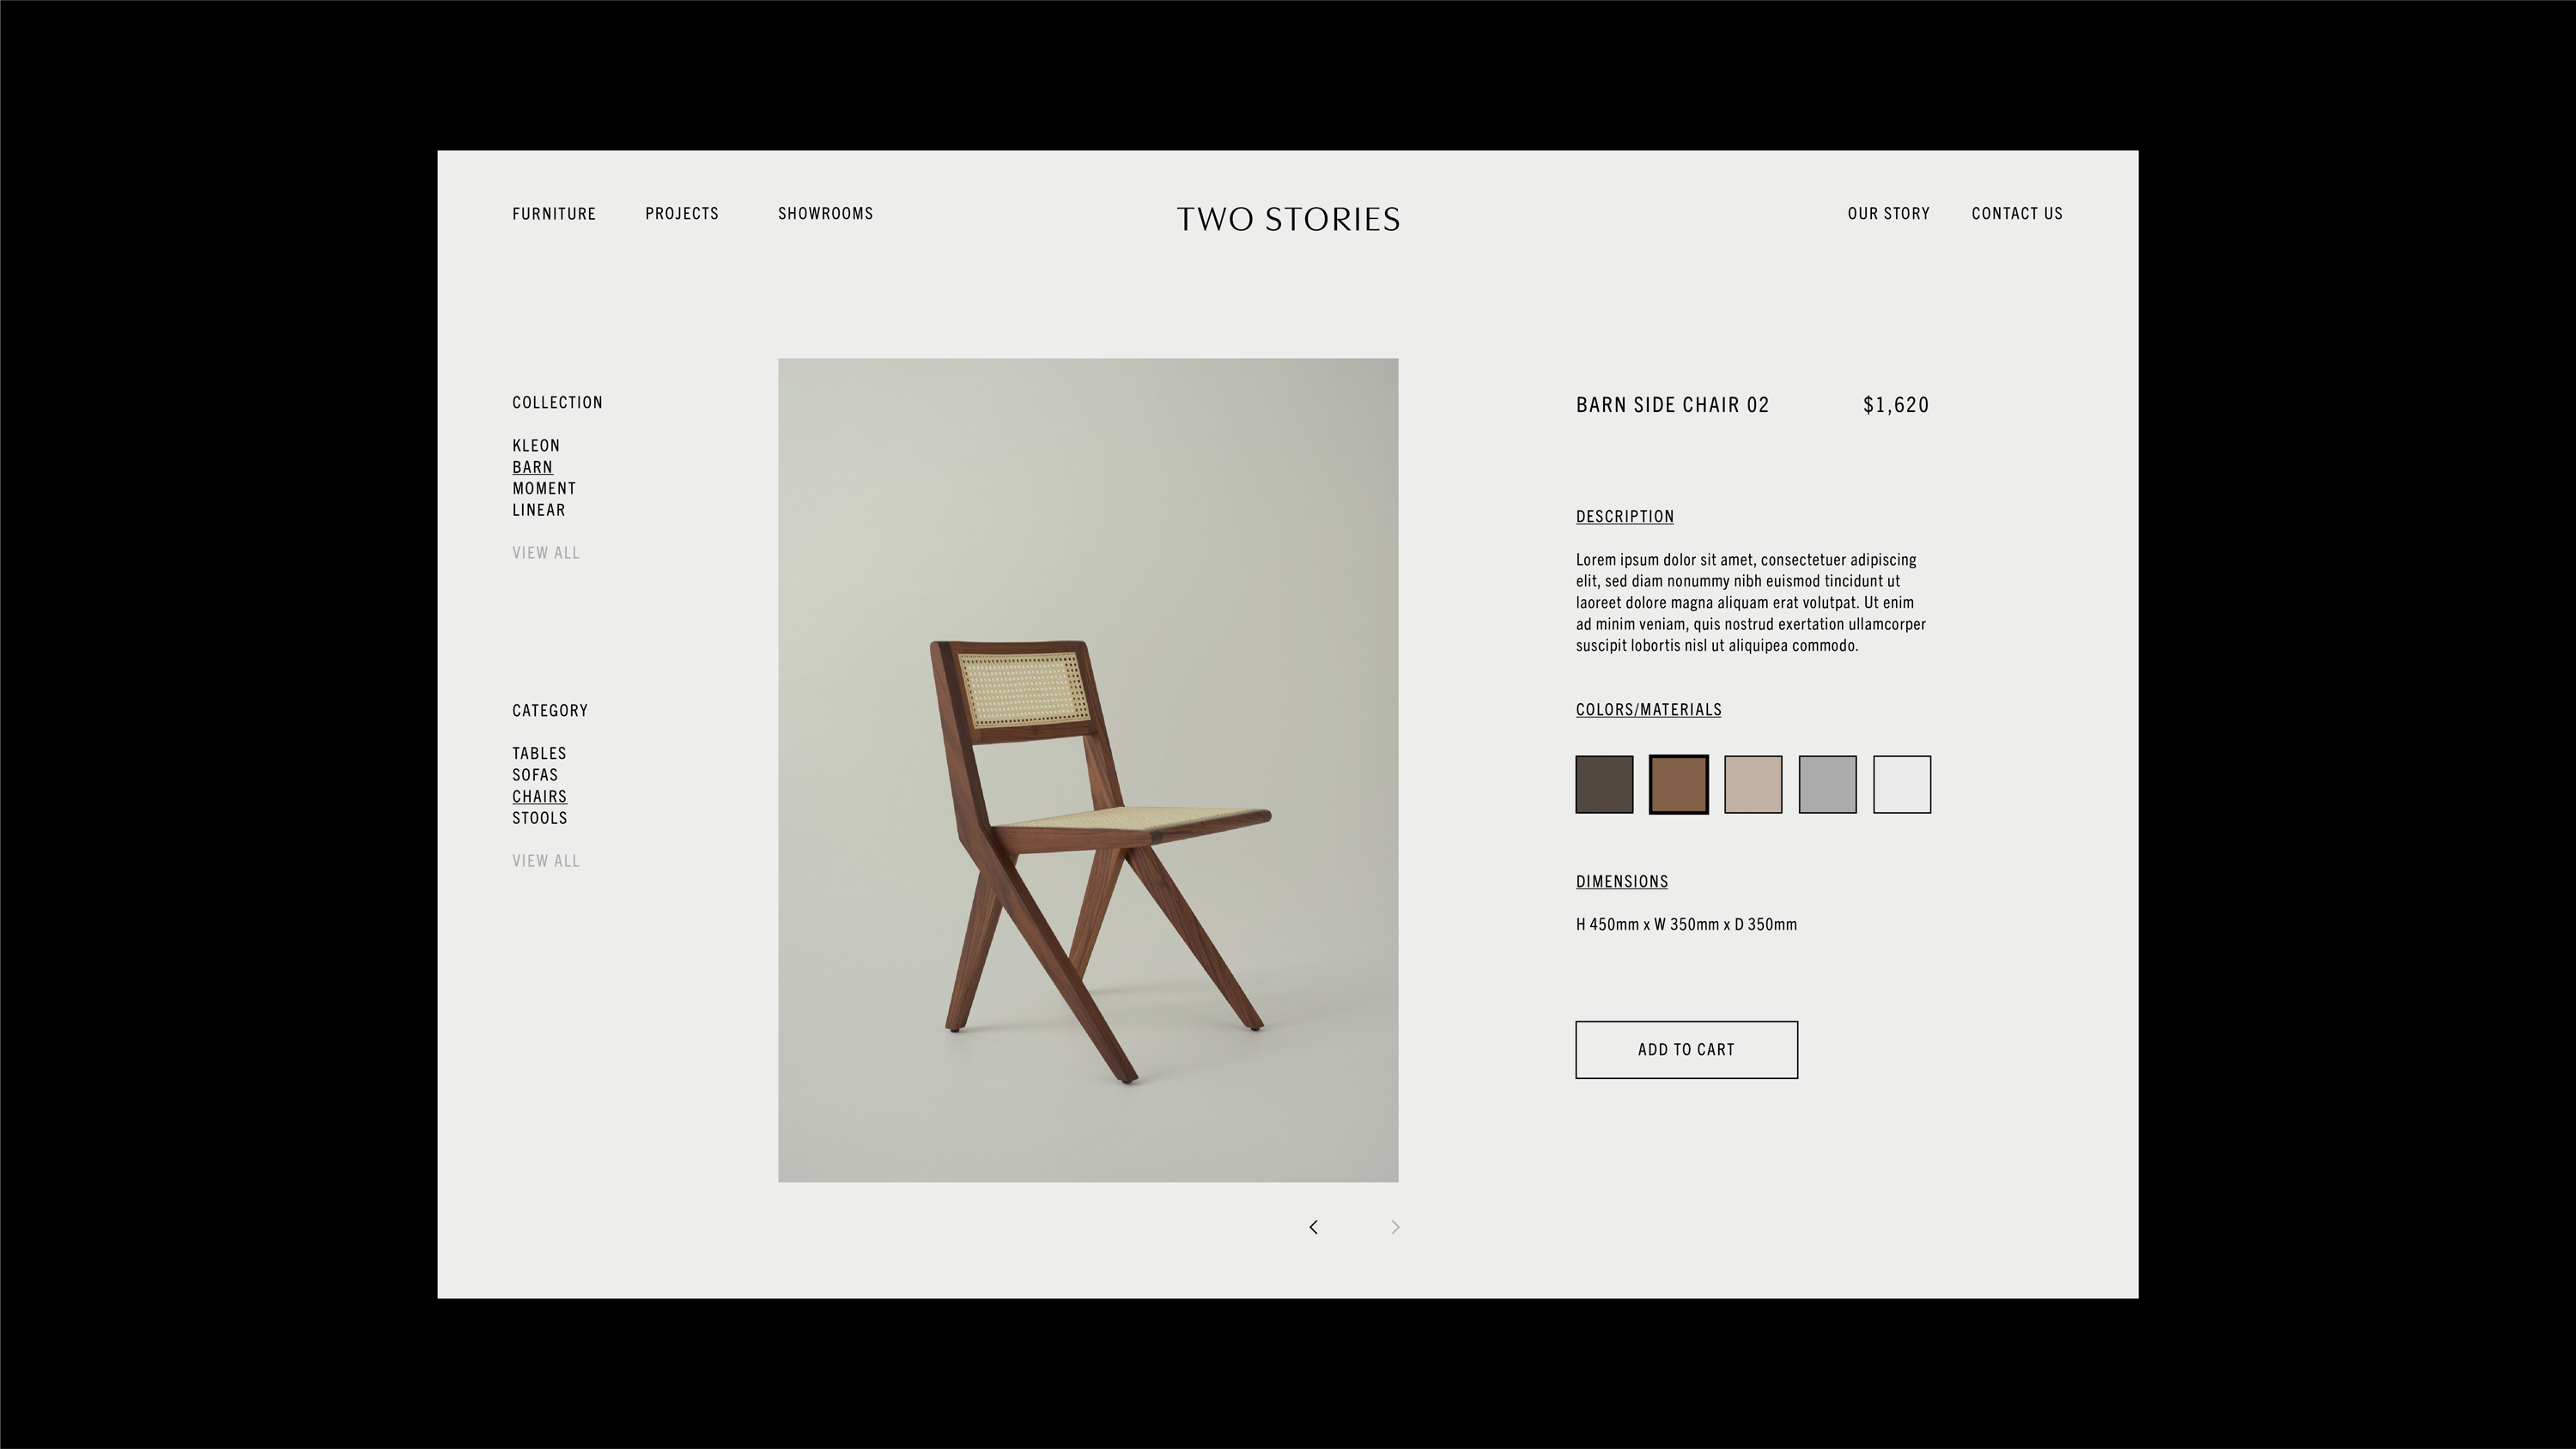Screen dimensions: 2576x1449
Task: Filter by Stools category
Action: point(540,818)
